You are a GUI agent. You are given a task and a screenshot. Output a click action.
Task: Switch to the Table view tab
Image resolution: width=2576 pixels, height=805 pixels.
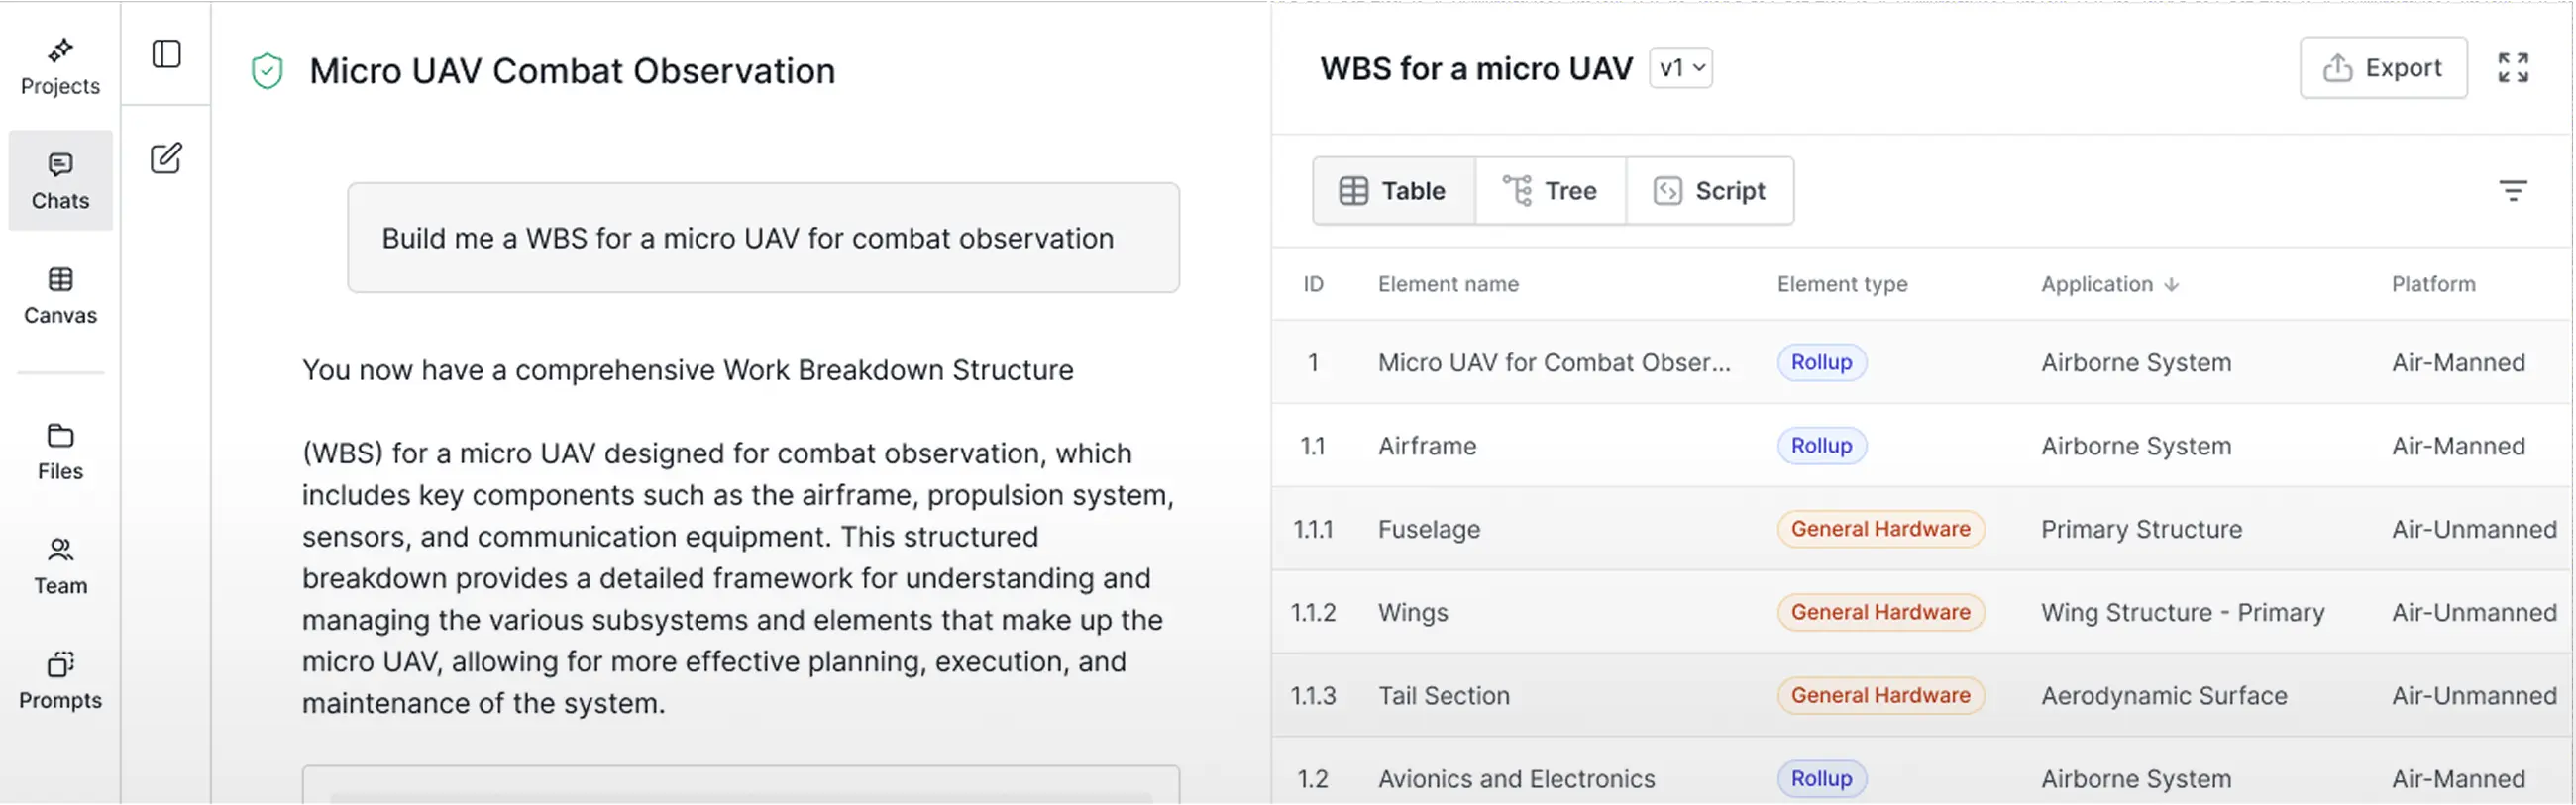pos(1393,190)
